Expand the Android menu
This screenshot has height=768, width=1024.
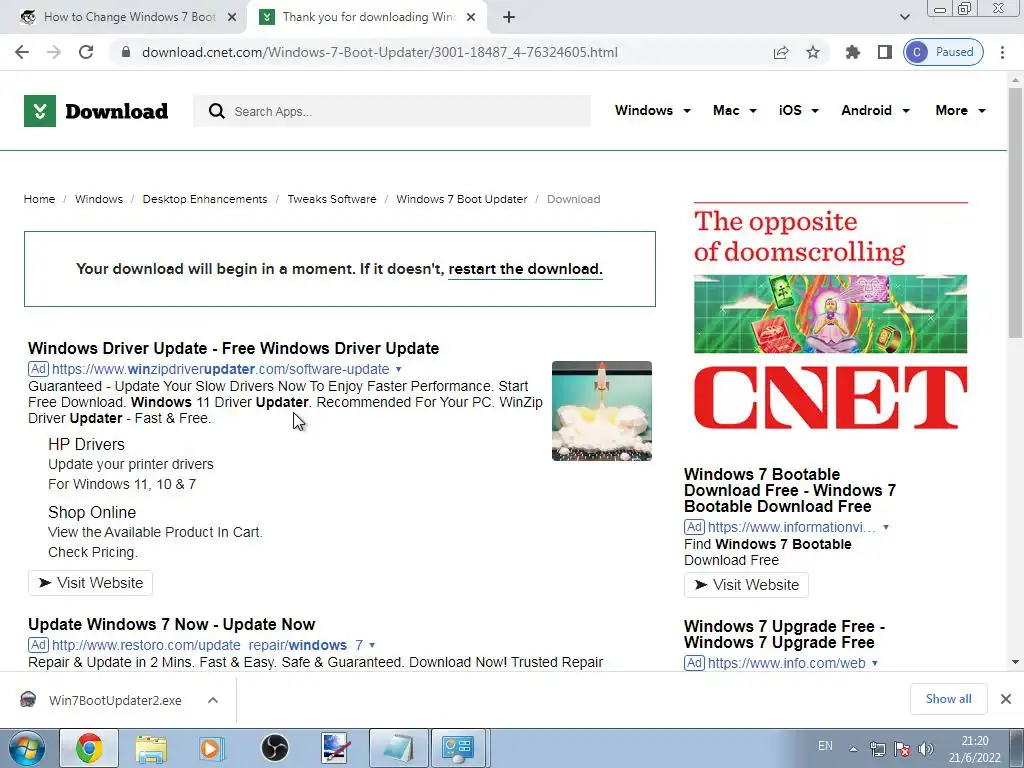[x=875, y=110]
